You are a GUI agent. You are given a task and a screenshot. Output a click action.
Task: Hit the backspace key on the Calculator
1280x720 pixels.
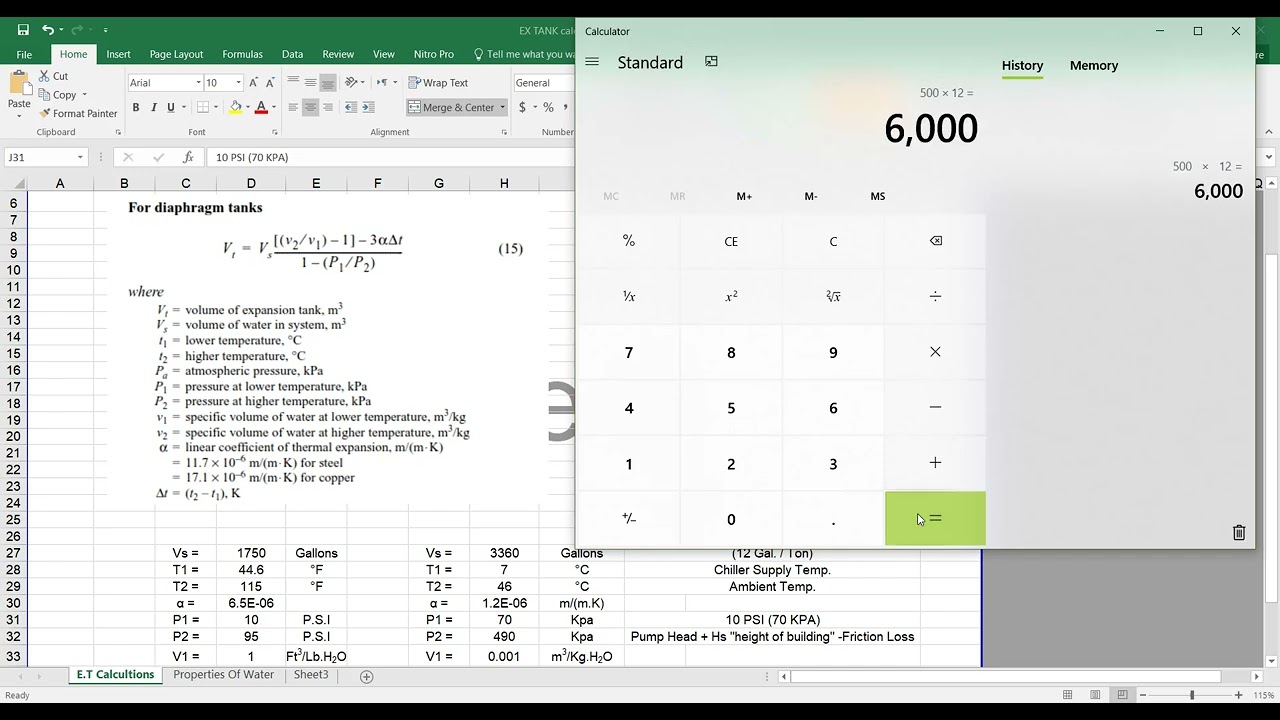point(935,241)
